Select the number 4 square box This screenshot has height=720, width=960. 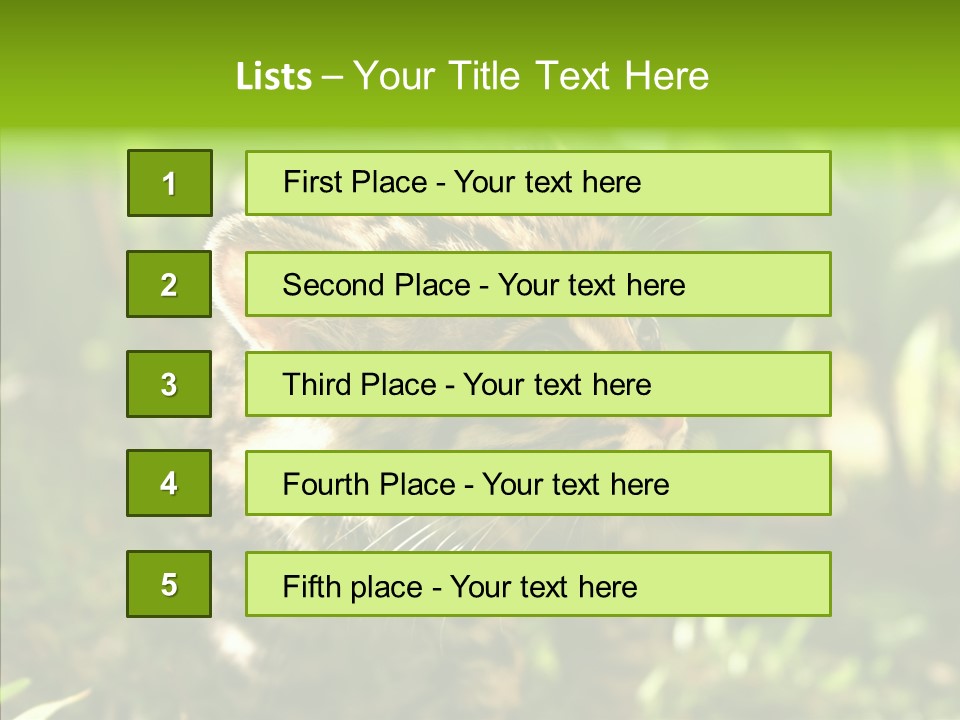[169, 483]
